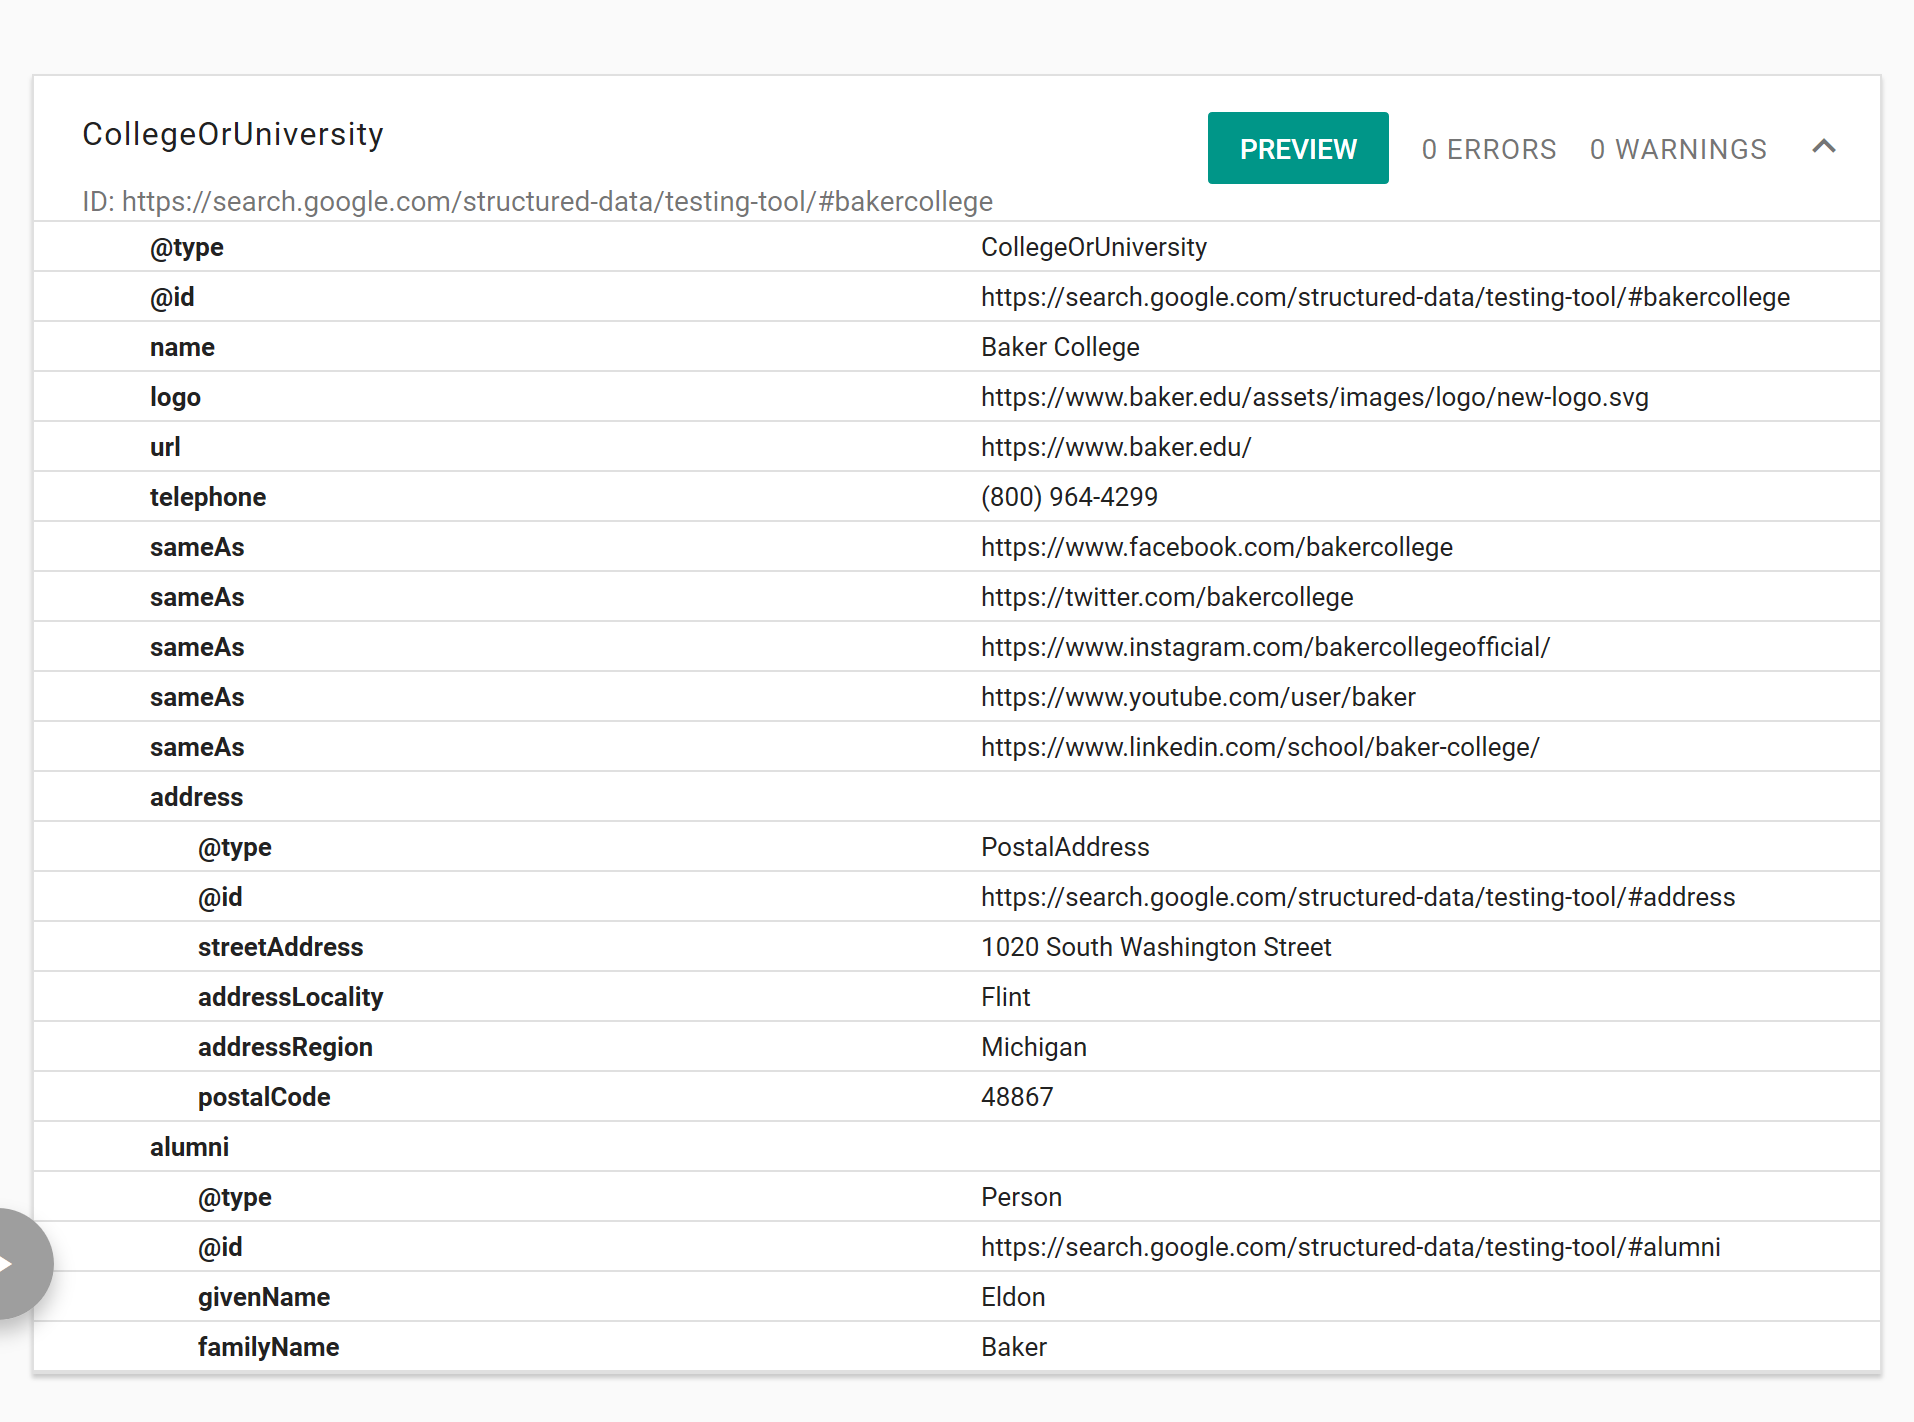Click the addressRegion value Michigan
1914x1422 pixels.
coord(1033,1047)
